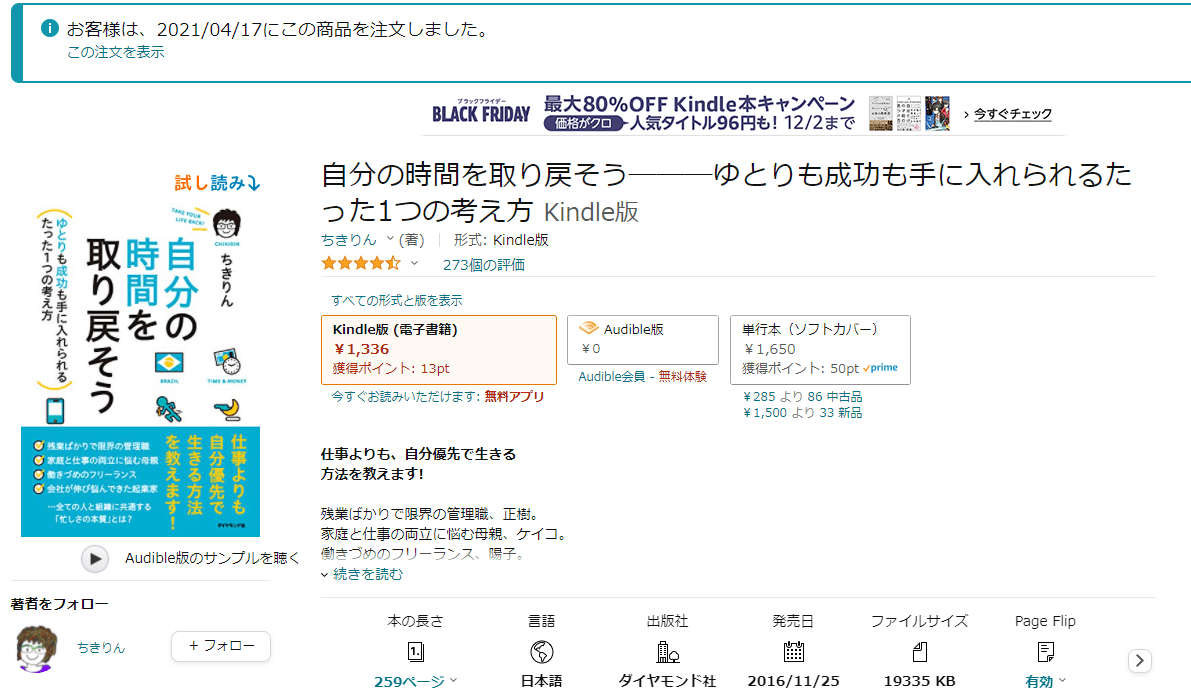1191x698 pixels.
Task: Click the ちきりん author avatar
Action: coord(36,649)
